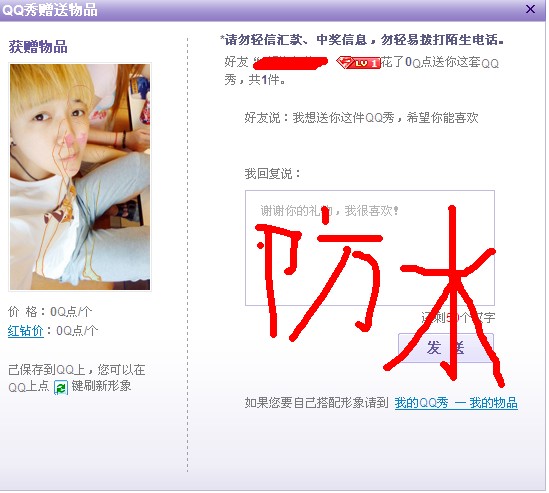Focus the reply message text box
549x493 pixels.
[x=370, y=248]
